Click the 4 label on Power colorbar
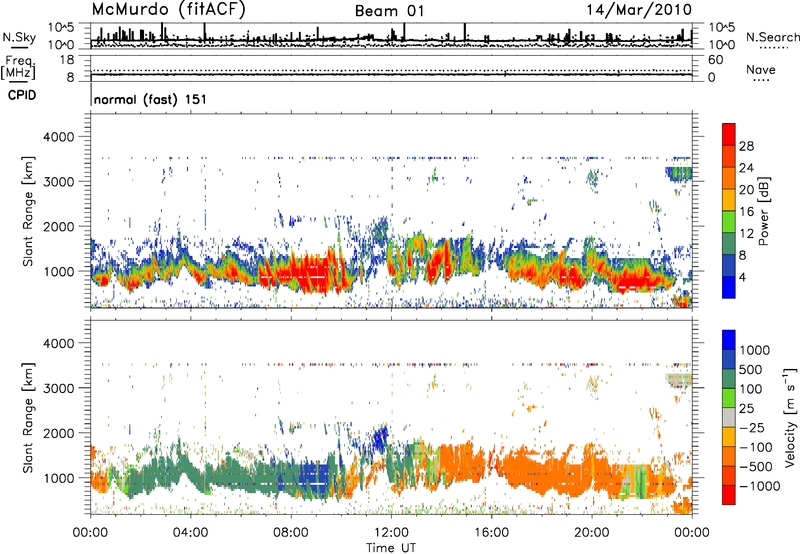Viewport: 800px width, 554px height. [743, 278]
